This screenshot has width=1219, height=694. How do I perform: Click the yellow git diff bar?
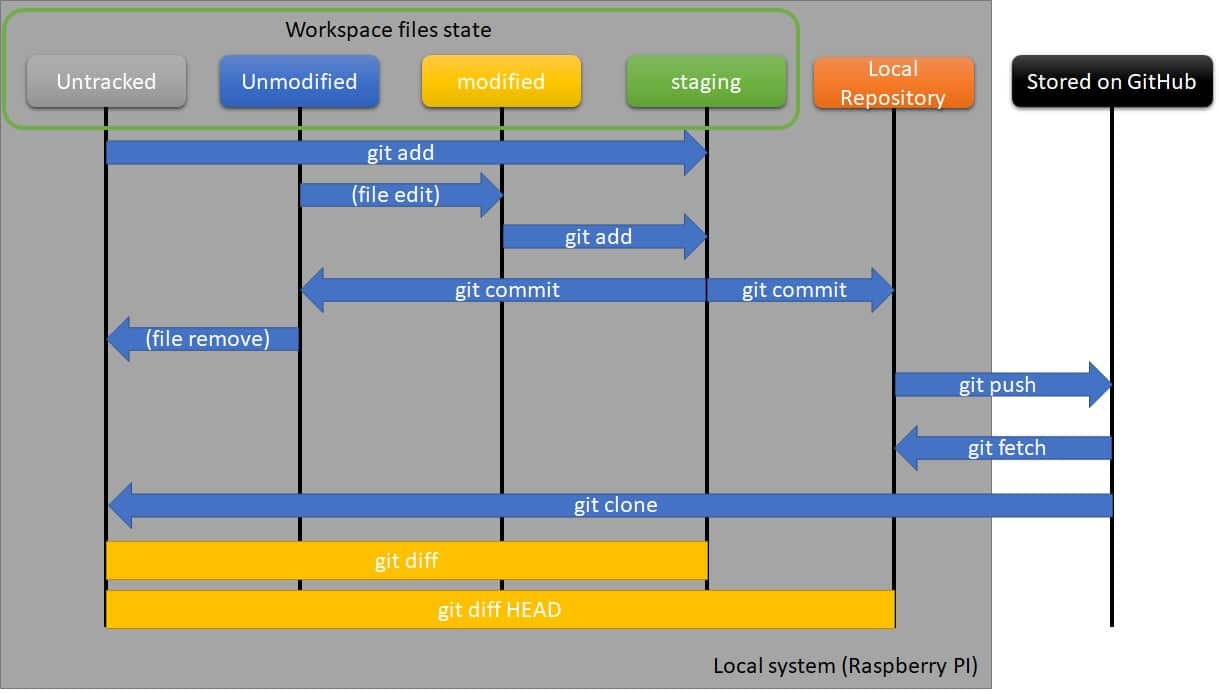tap(405, 561)
